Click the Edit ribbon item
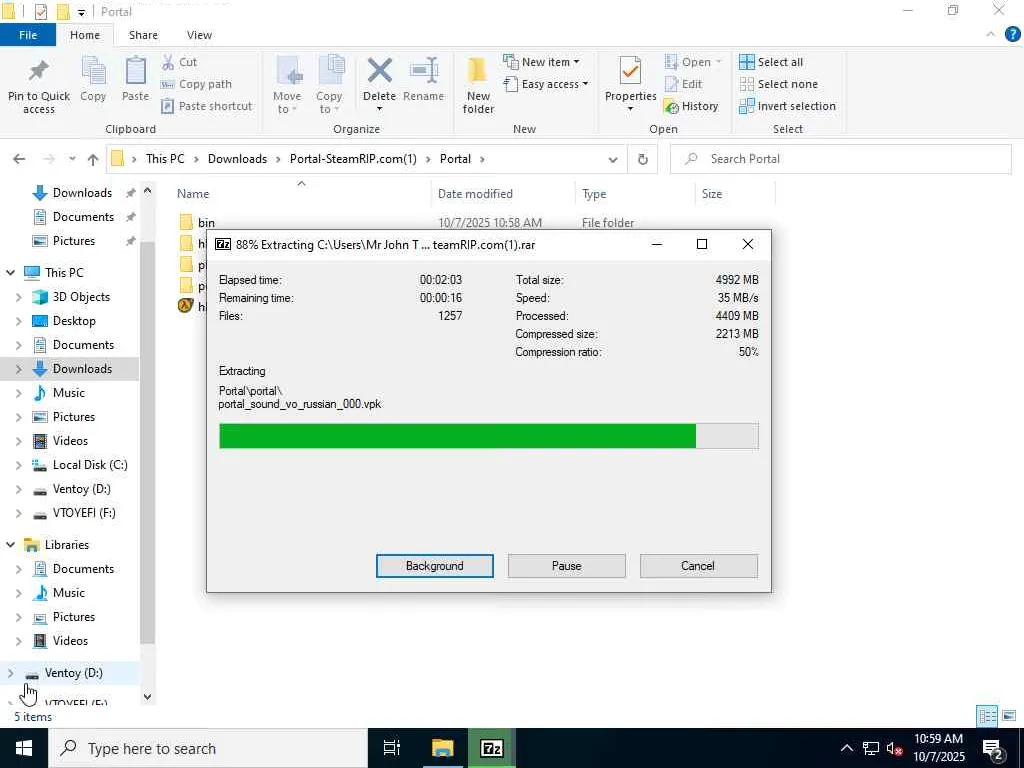Image resolution: width=1024 pixels, height=768 pixels. [683, 84]
